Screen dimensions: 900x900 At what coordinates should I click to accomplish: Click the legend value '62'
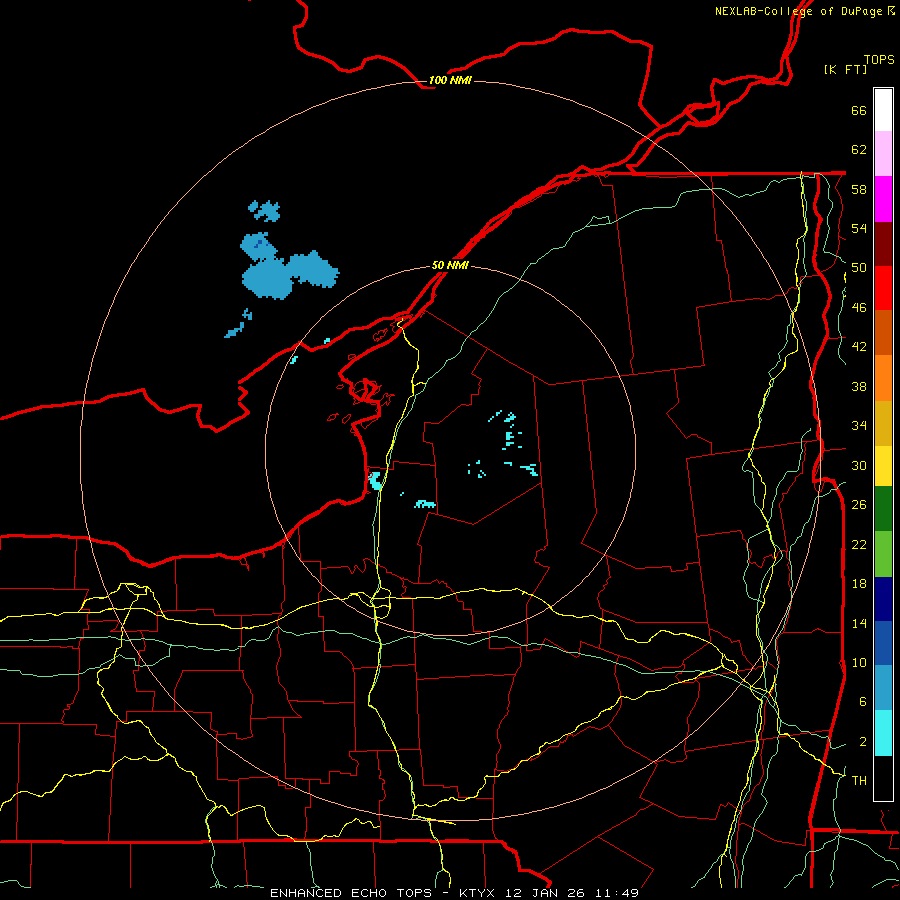coord(859,150)
